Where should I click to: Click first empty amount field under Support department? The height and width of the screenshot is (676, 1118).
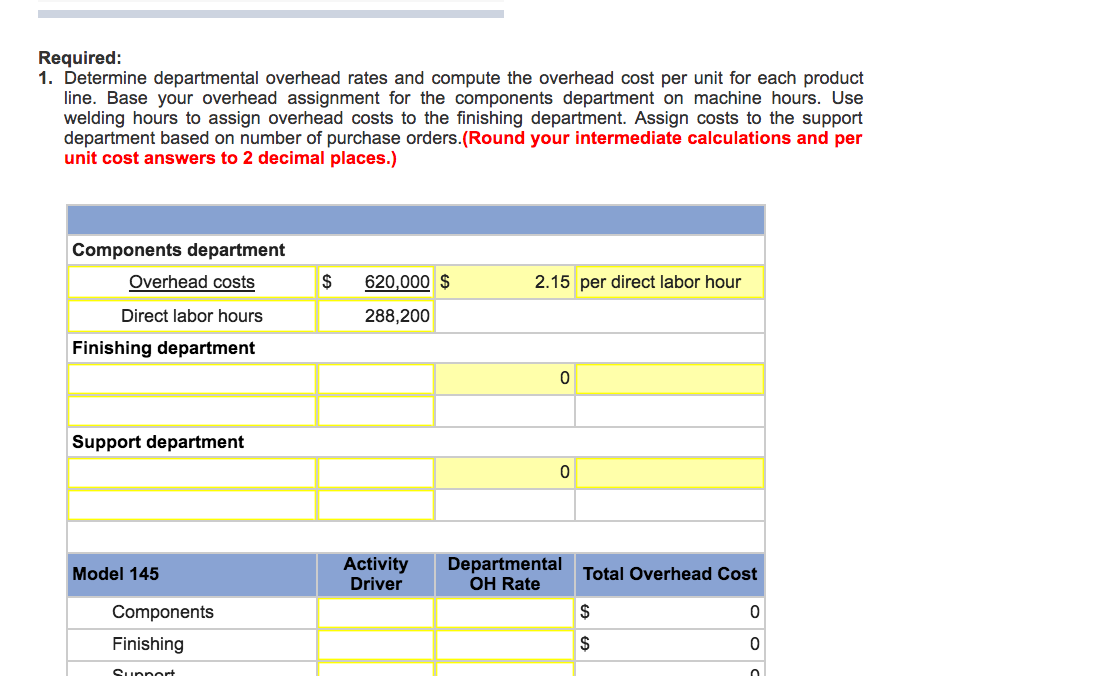coord(376,473)
